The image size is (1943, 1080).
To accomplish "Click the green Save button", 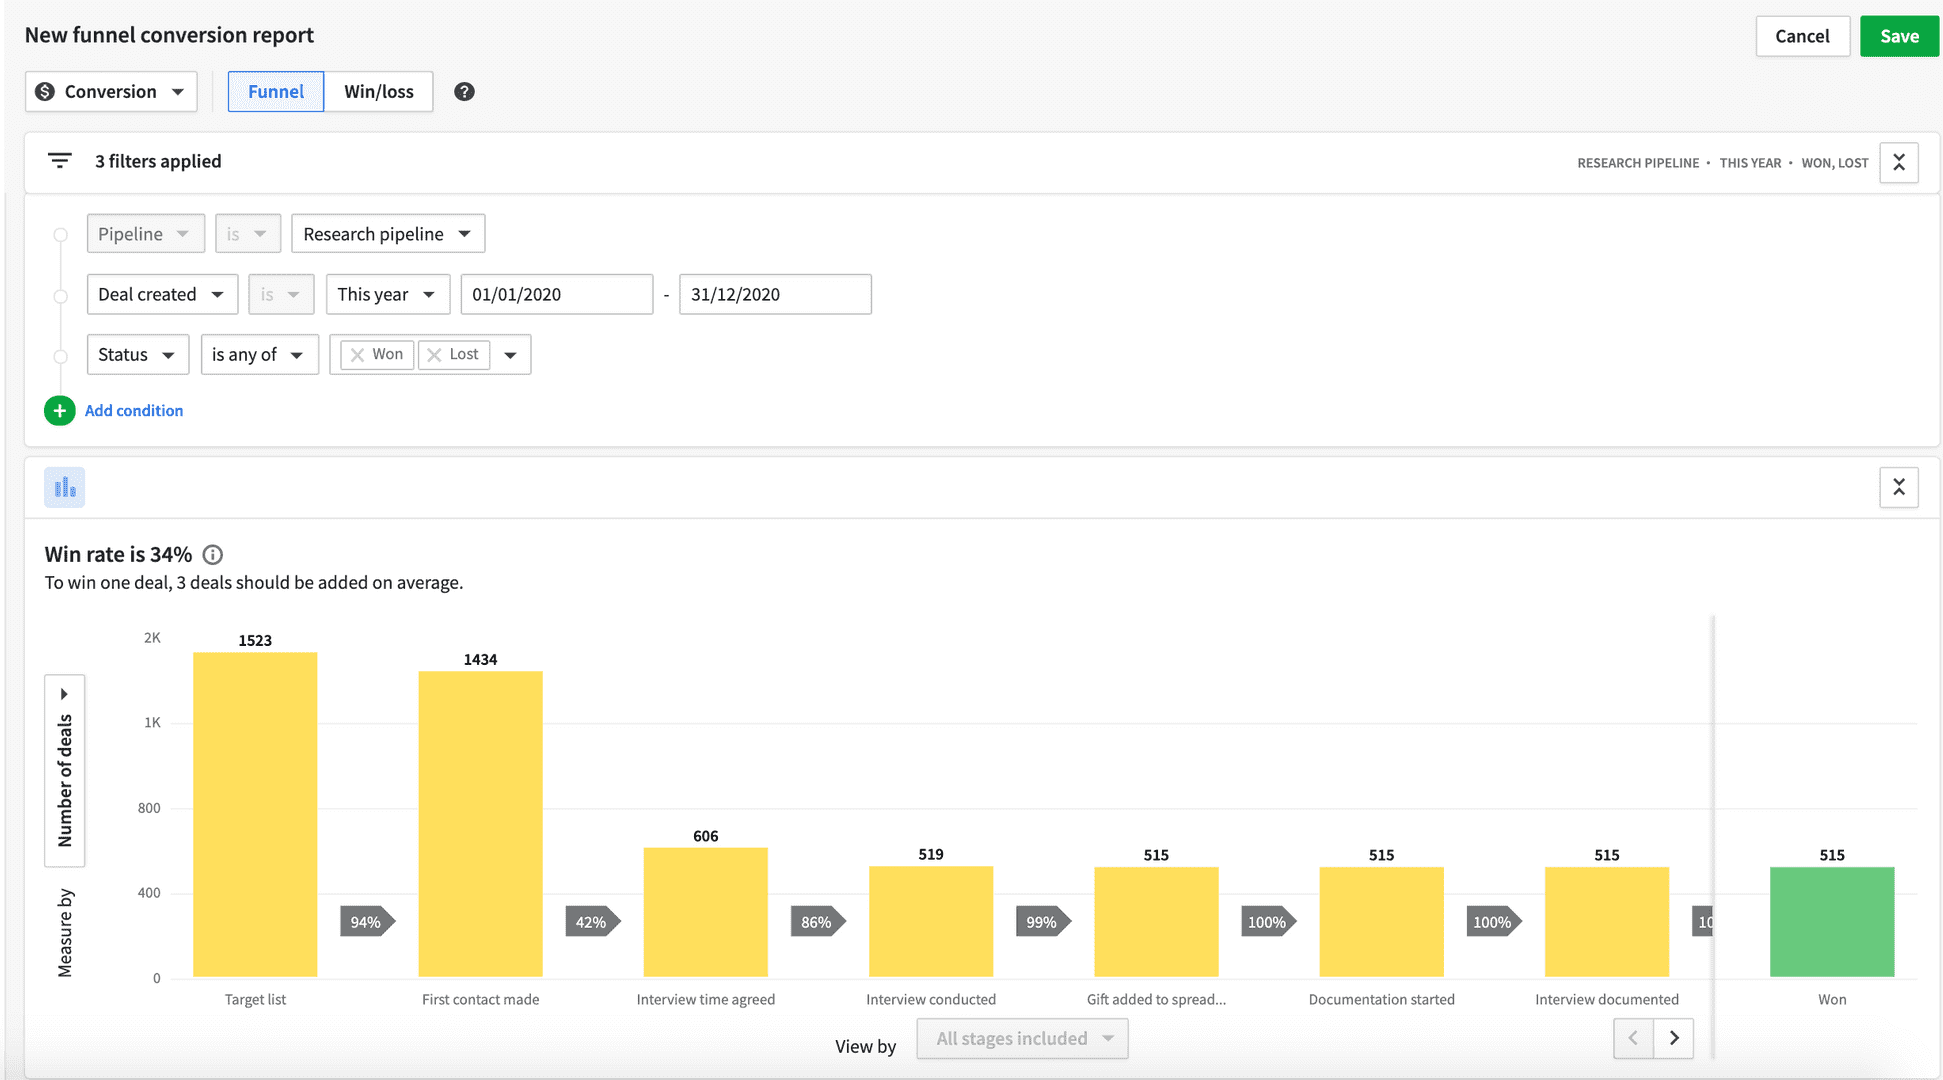I will pos(1899,36).
